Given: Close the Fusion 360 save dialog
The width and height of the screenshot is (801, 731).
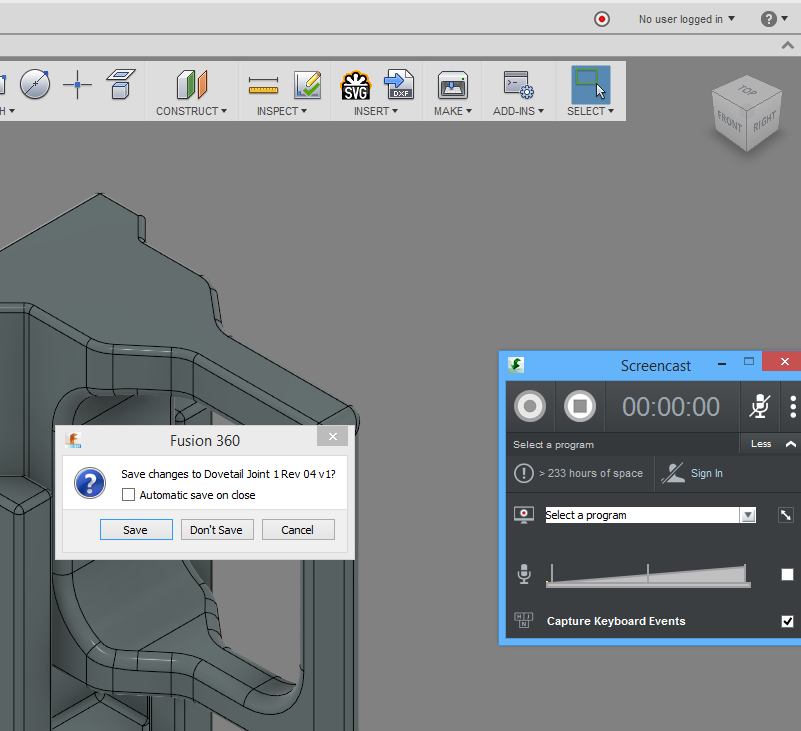Looking at the screenshot, I should (x=333, y=436).
